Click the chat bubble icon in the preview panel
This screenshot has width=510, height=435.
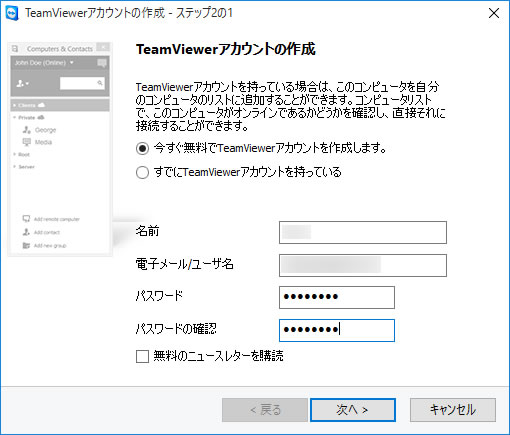pos(102,63)
